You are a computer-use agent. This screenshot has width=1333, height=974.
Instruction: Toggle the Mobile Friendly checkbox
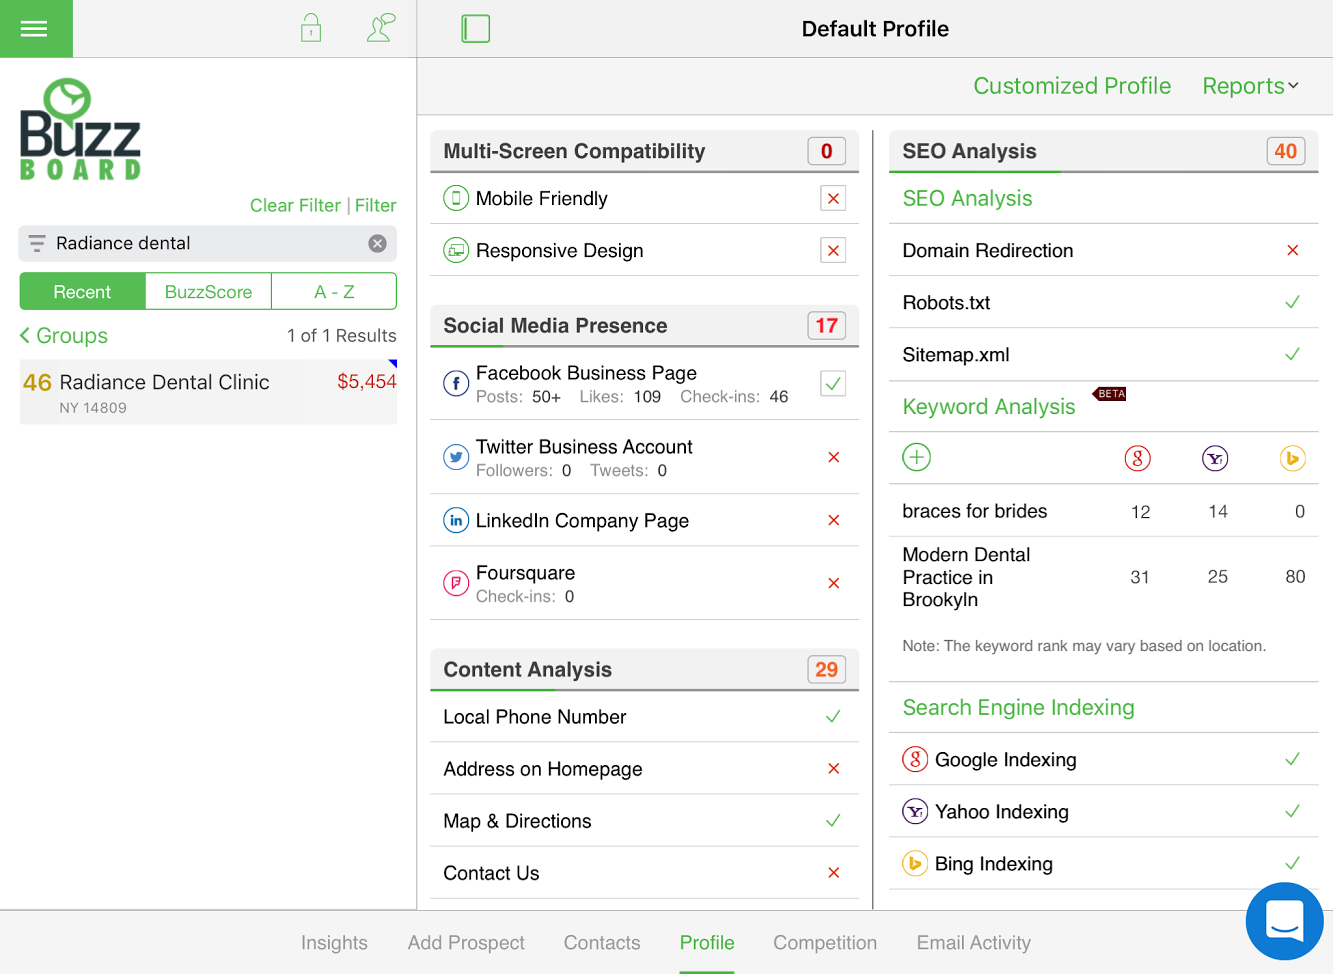833,198
